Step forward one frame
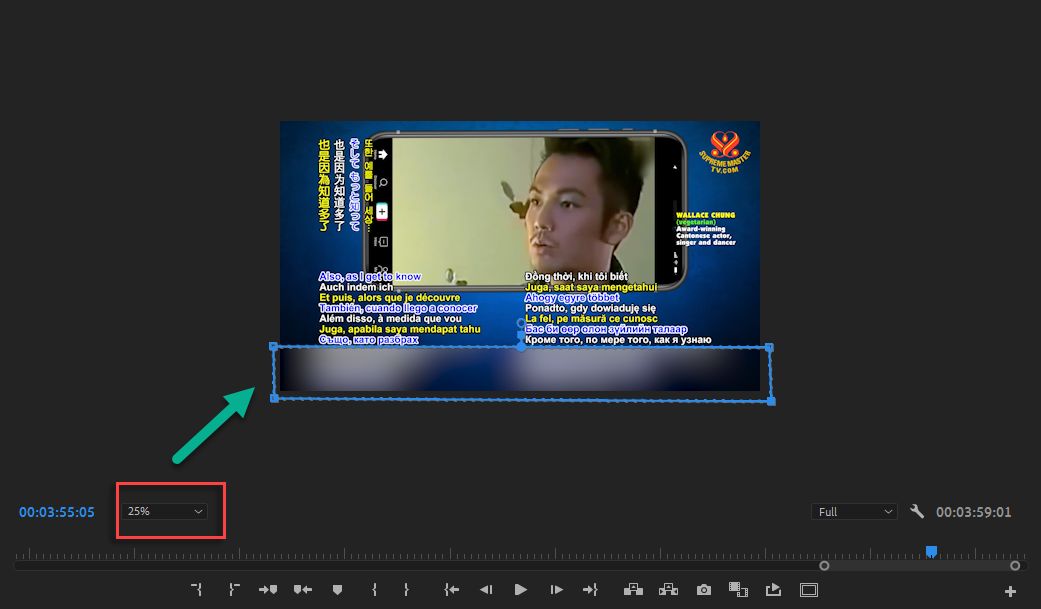This screenshot has height=609, width=1041. point(556,589)
